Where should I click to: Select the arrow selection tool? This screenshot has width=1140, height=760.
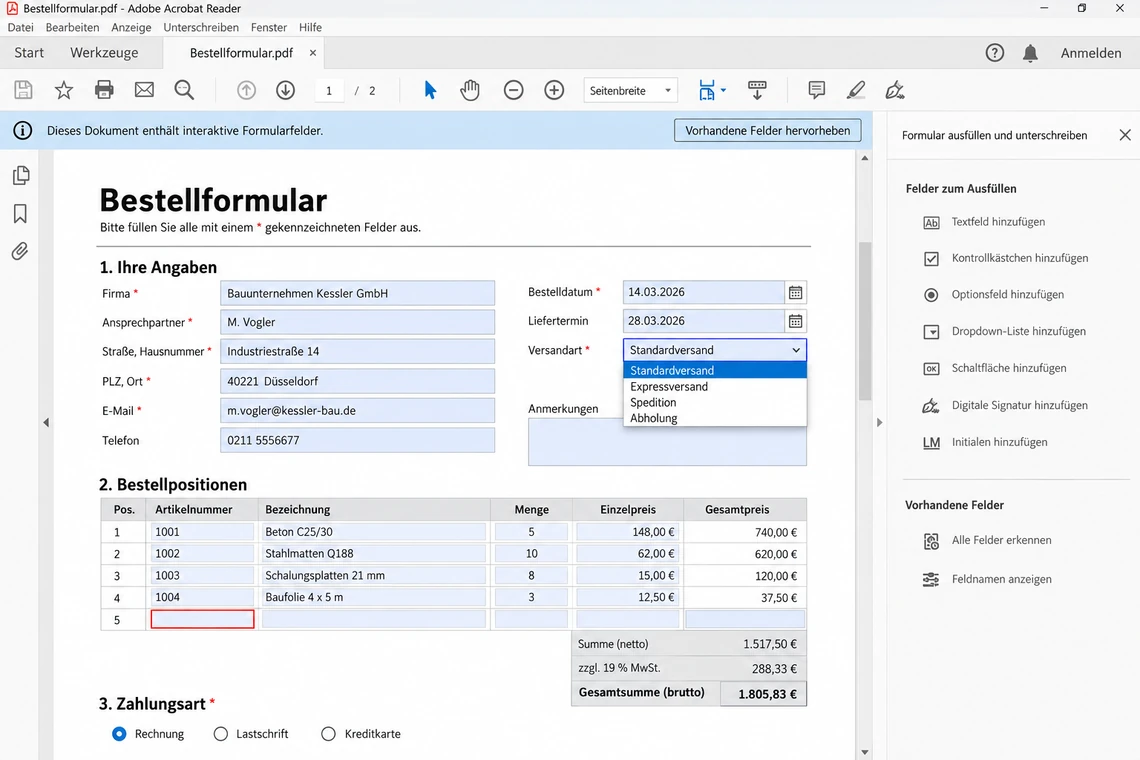430,90
